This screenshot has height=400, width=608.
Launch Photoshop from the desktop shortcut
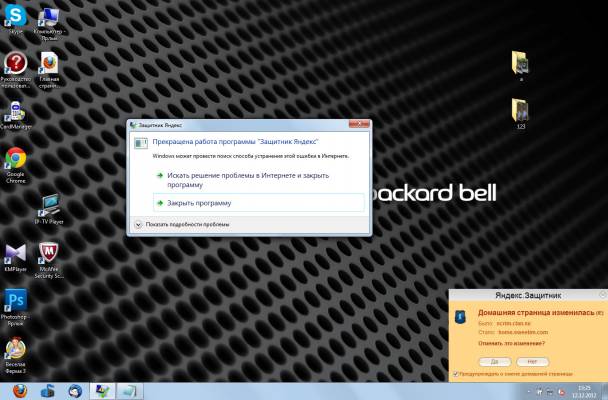[16, 307]
